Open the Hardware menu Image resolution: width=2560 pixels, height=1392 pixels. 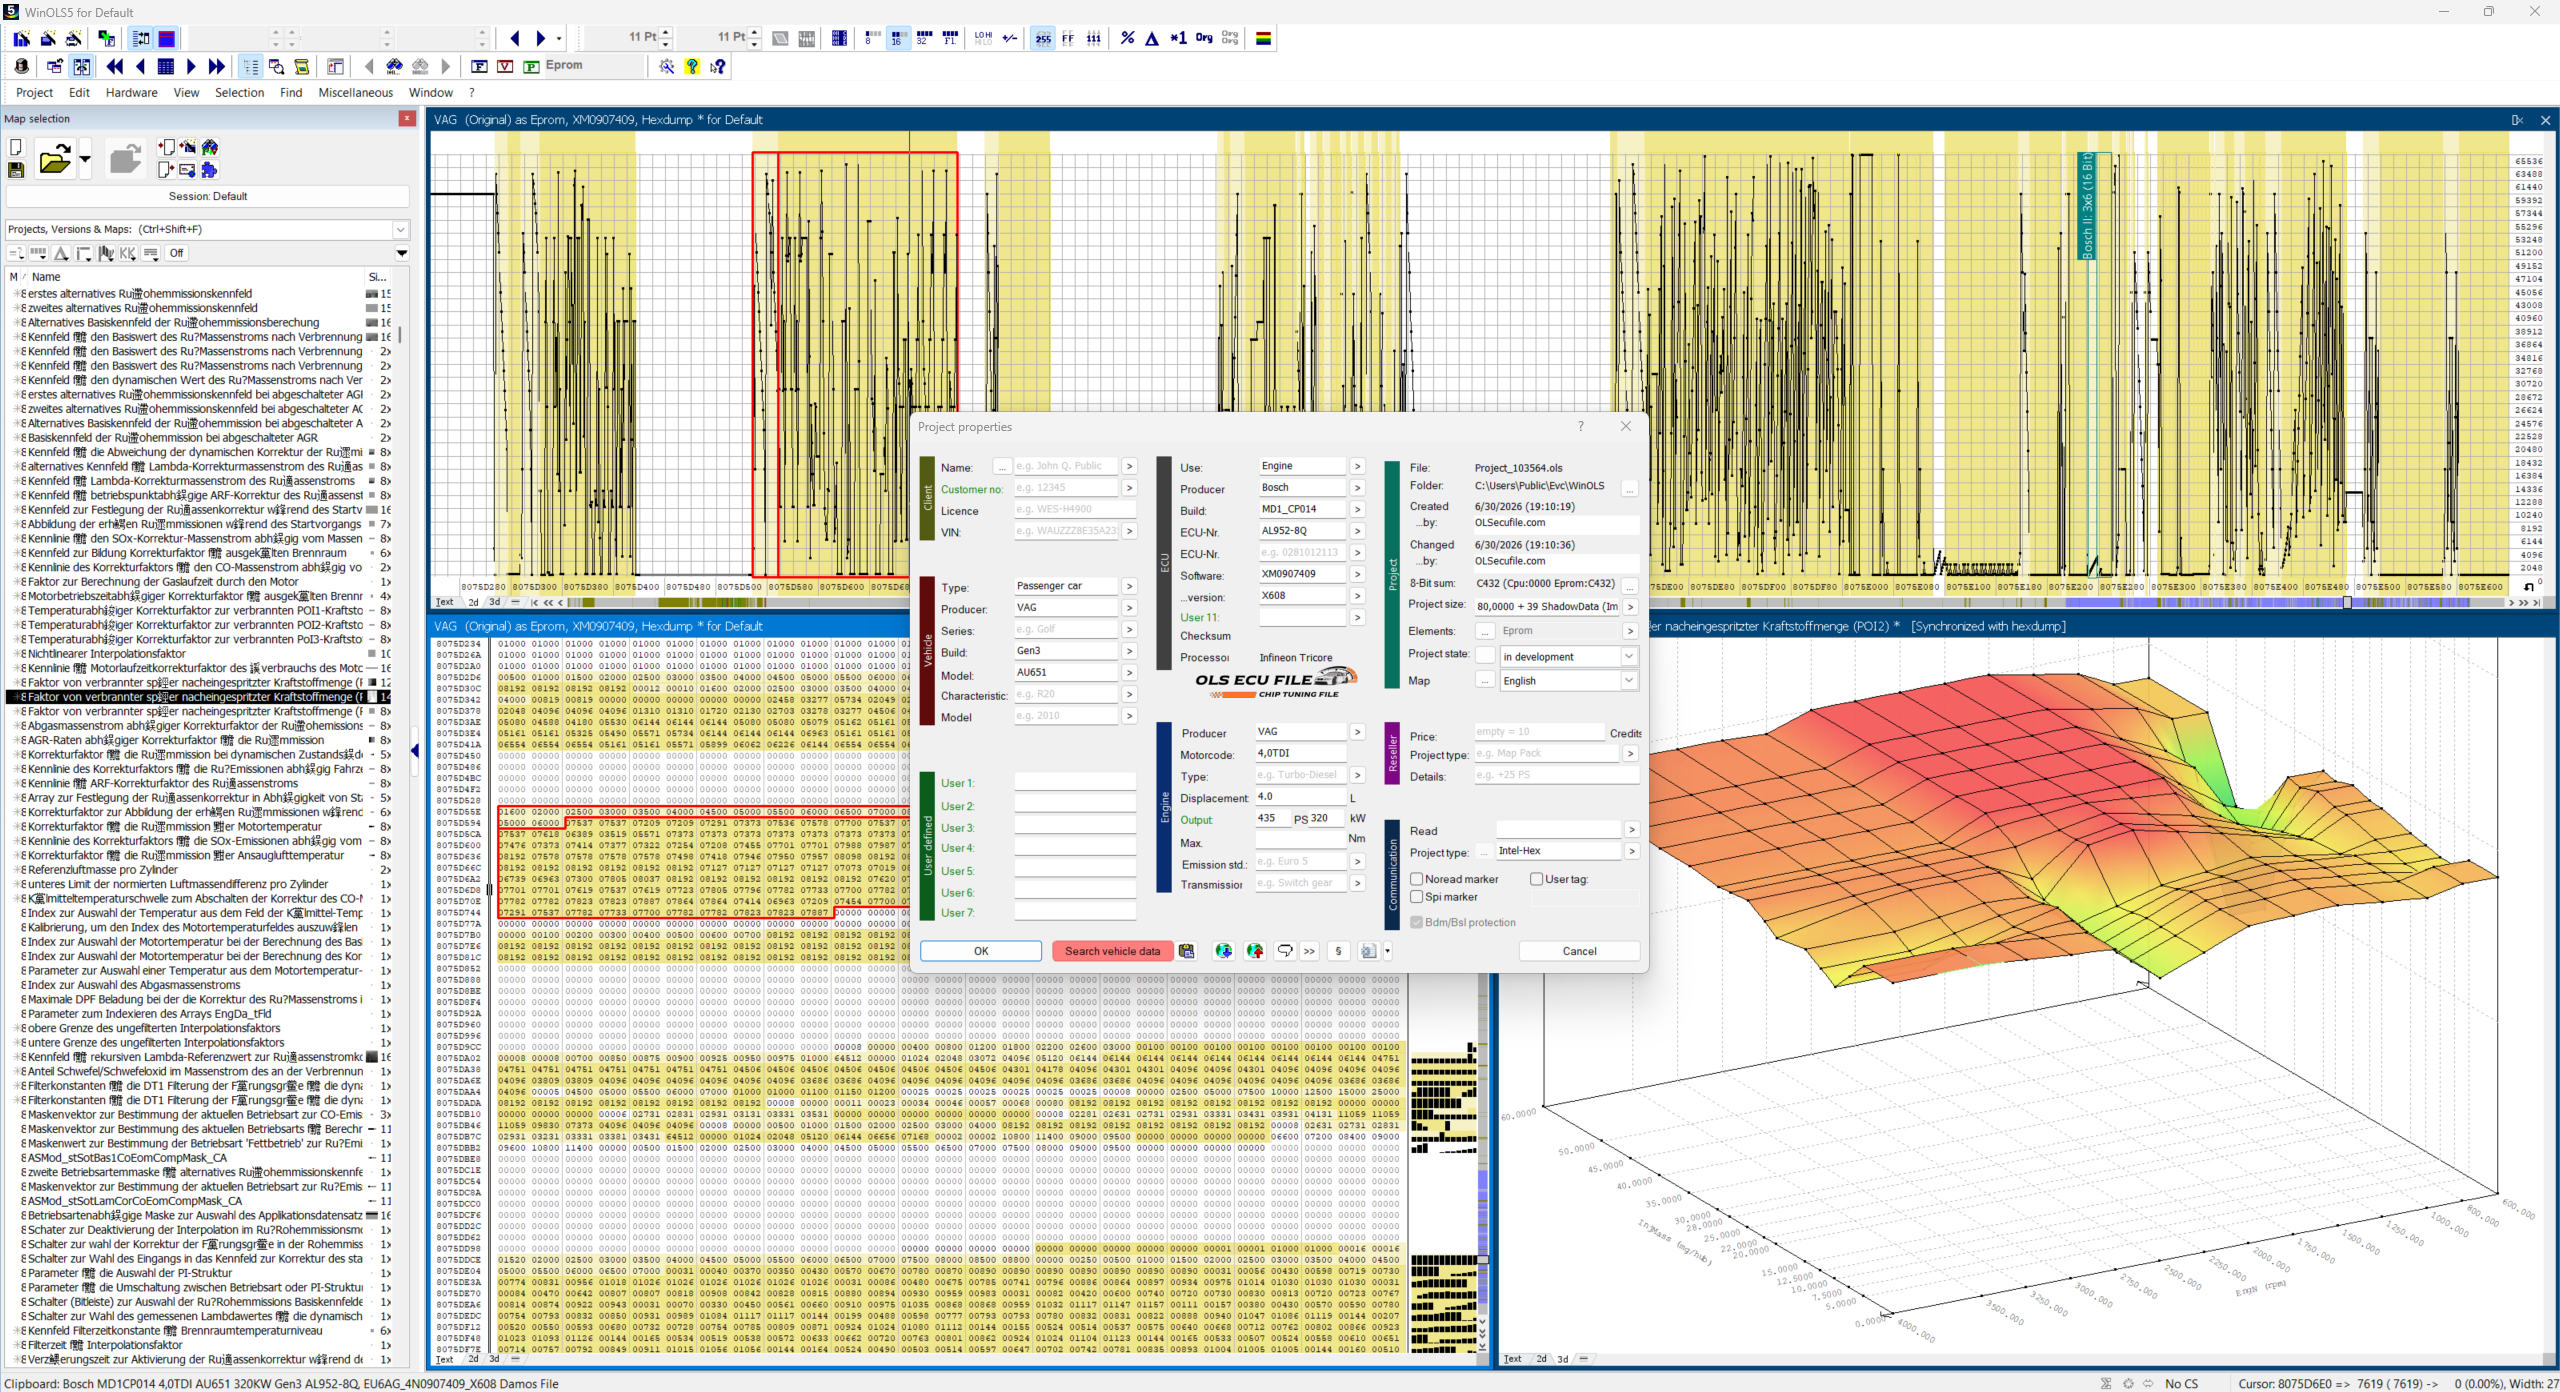click(131, 92)
